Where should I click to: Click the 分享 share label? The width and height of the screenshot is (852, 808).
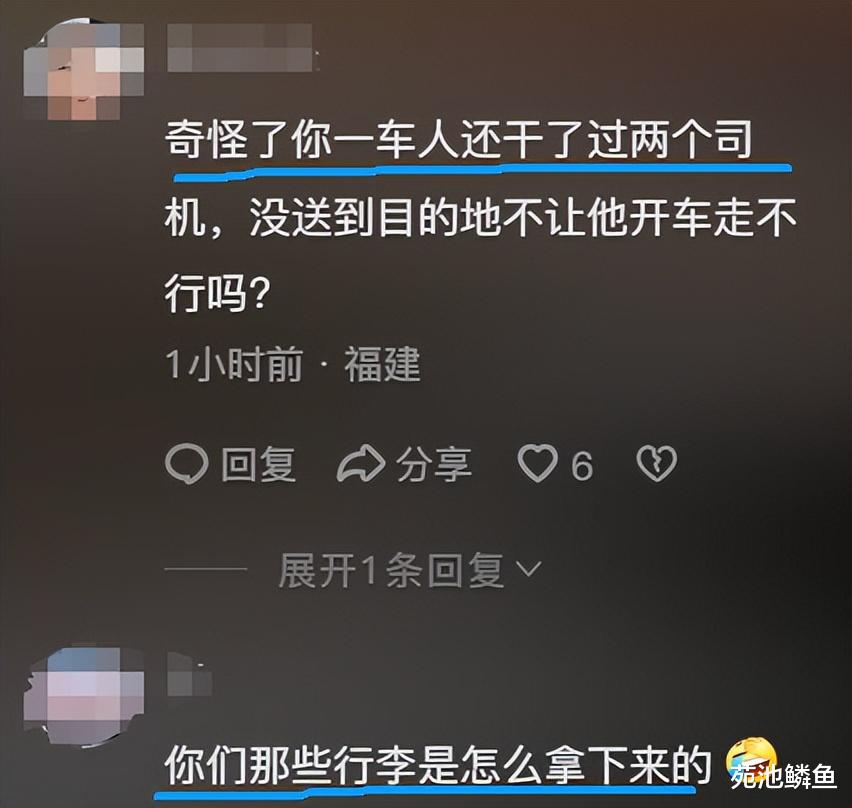(434, 465)
